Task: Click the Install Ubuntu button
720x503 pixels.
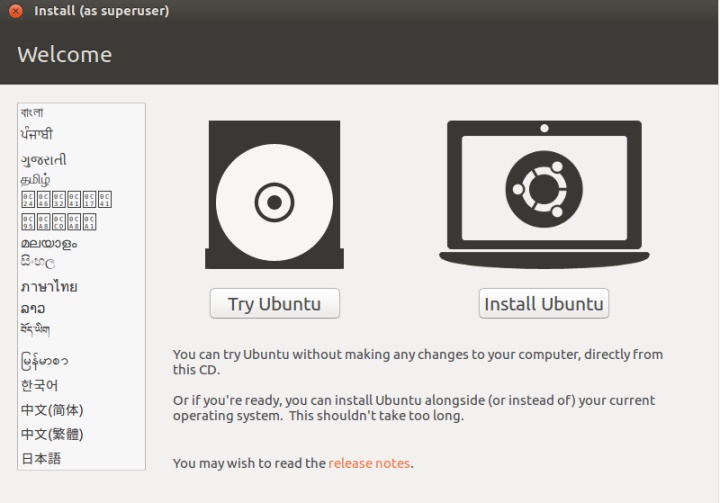Action: pos(544,304)
